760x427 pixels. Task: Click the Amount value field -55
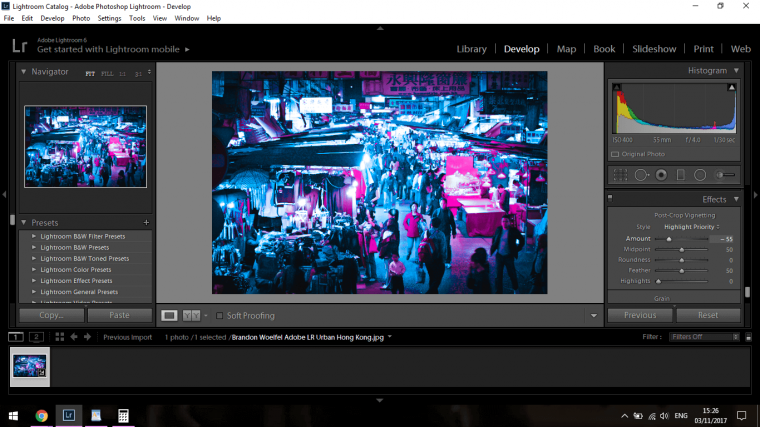click(722, 239)
